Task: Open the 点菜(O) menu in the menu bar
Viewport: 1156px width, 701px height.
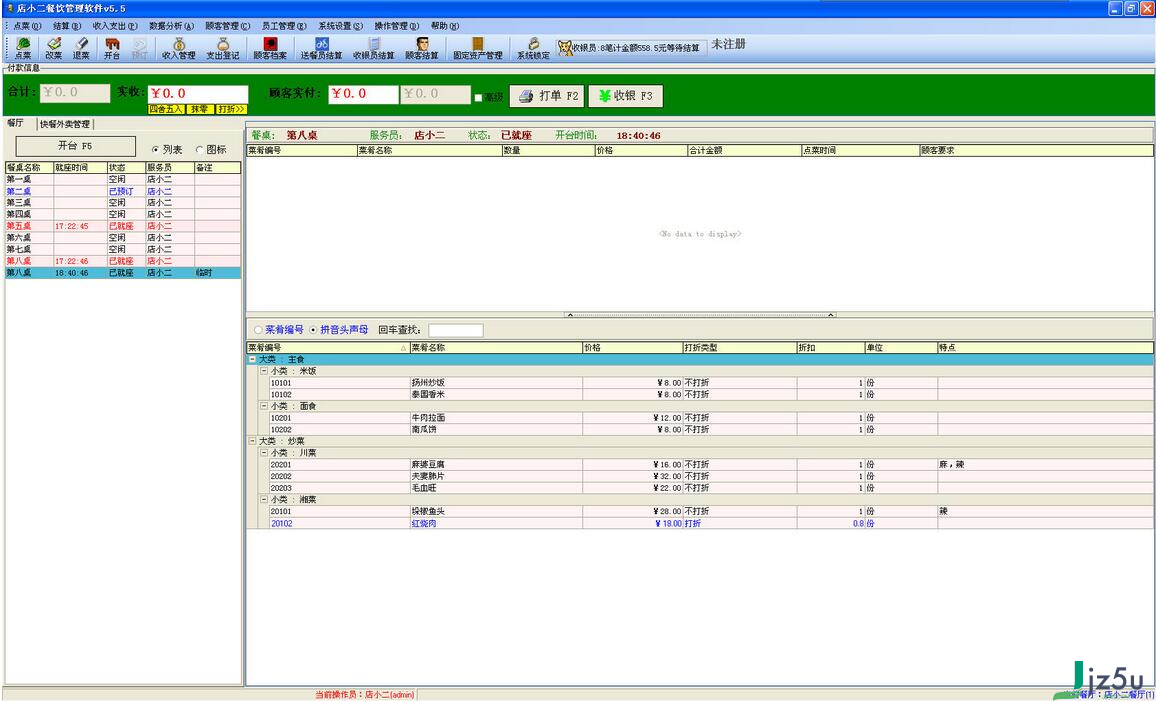Action: pyautogui.click(x=27, y=26)
